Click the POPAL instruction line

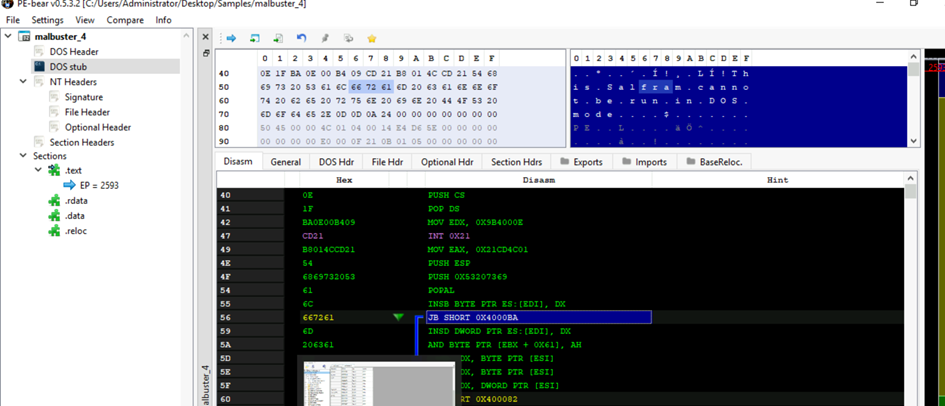[x=441, y=290]
